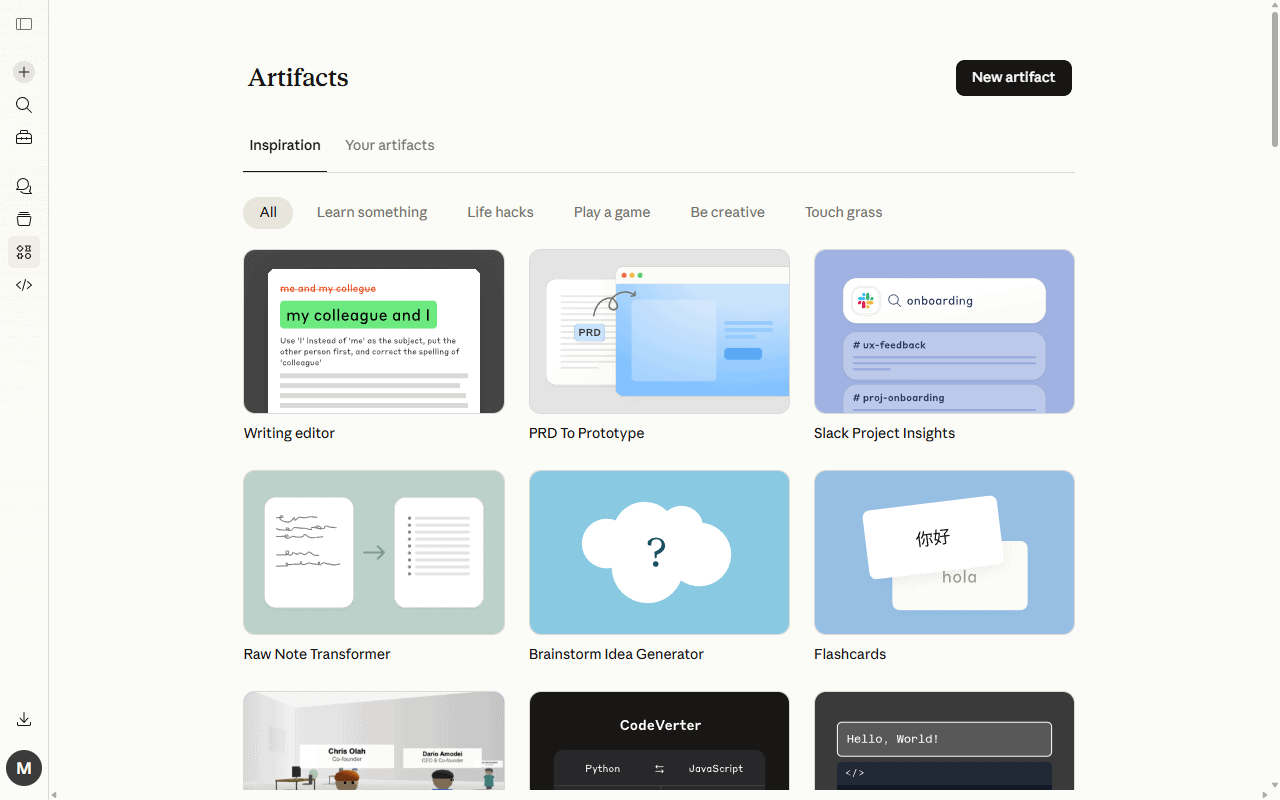Open the Code brackets icon in sidebar
Viewport: 1280px width, 800px height.
click(24, 285)
